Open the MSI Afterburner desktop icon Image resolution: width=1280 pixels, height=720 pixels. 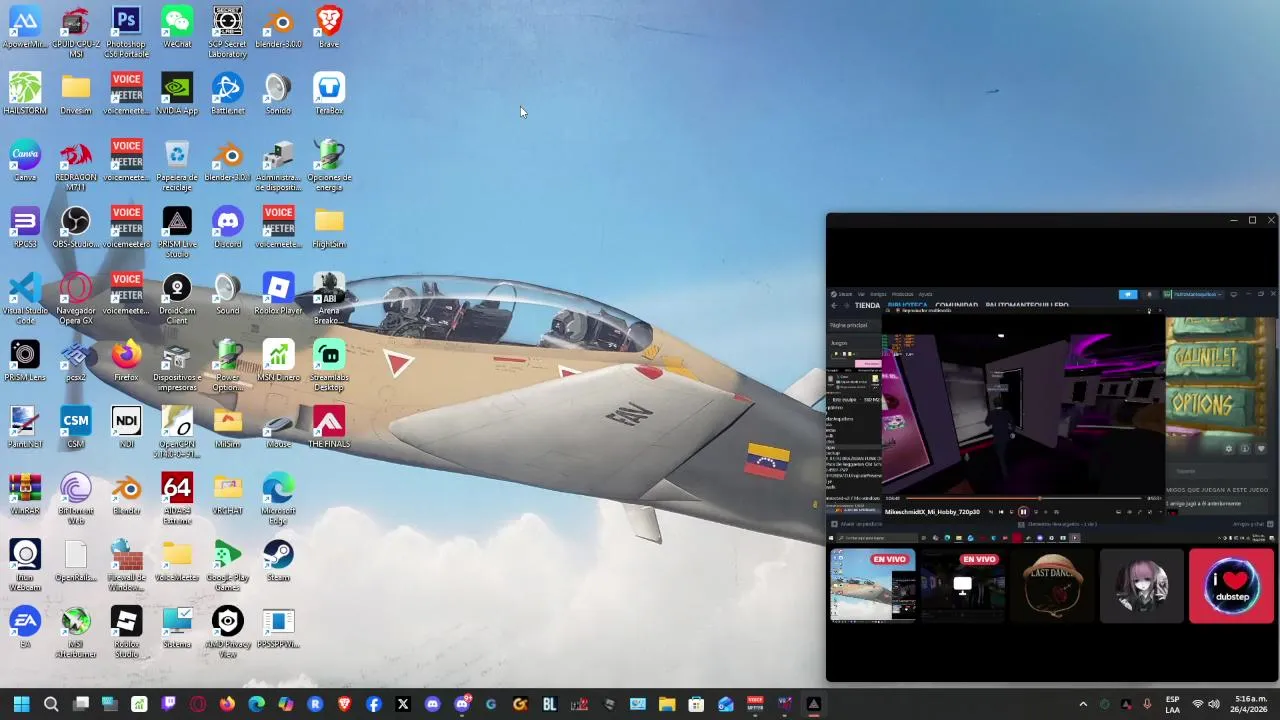click(x=76, y=633)
